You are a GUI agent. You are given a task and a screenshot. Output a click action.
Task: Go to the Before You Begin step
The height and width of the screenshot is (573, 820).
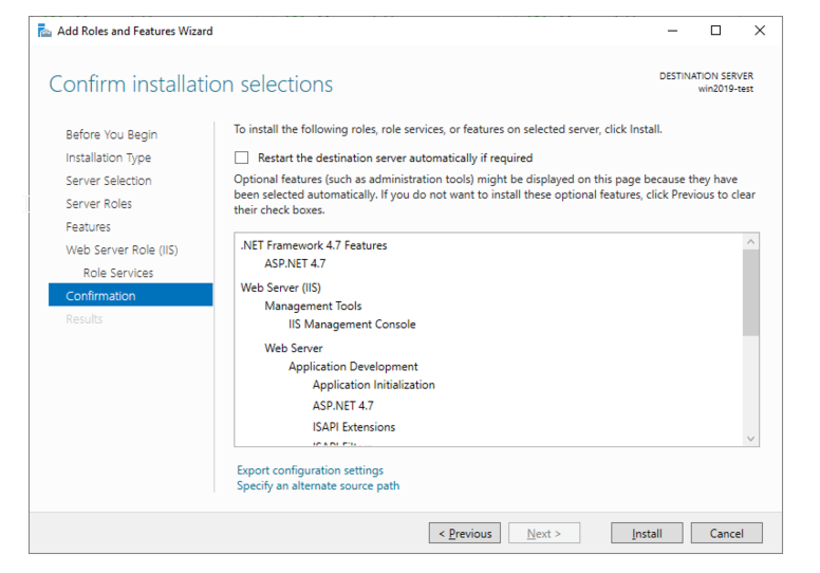coord(111,135)
